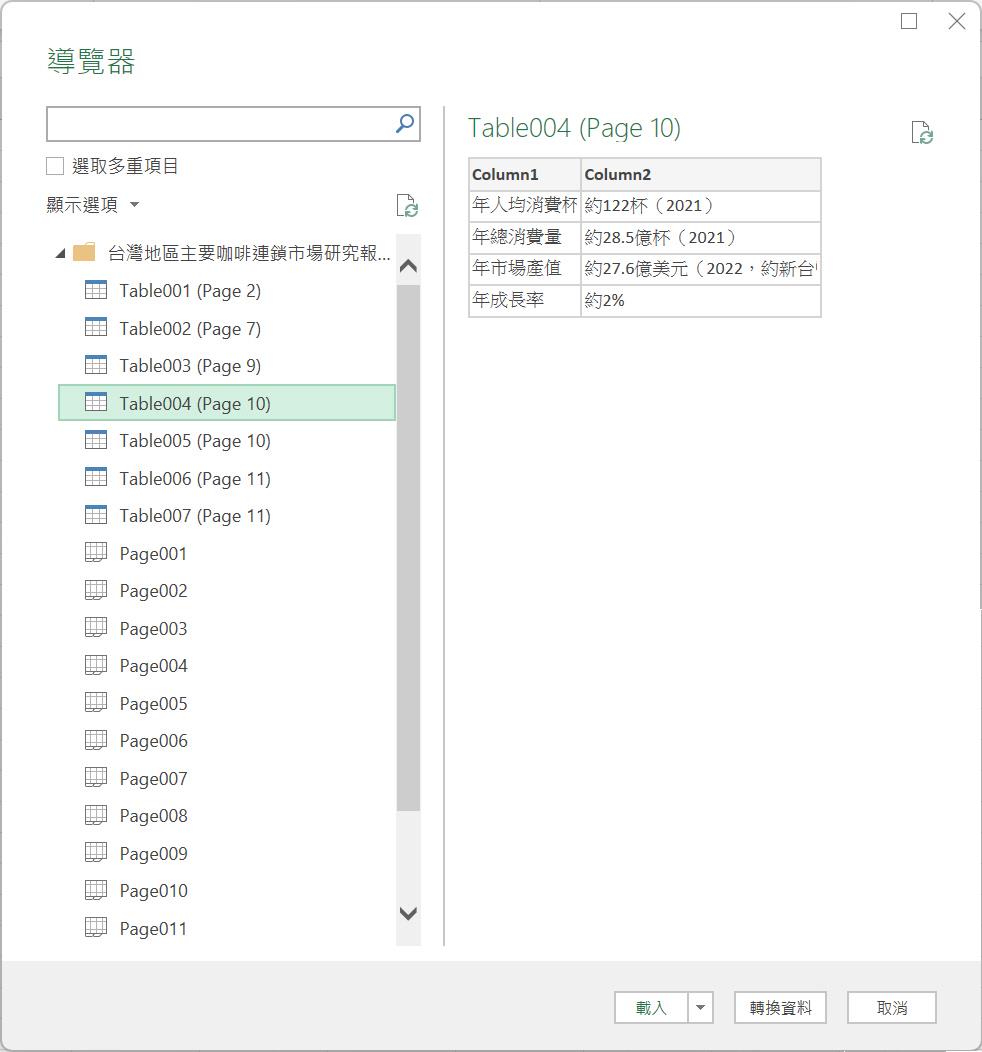
Task: Click the 載入 button
Action: 651,1008
